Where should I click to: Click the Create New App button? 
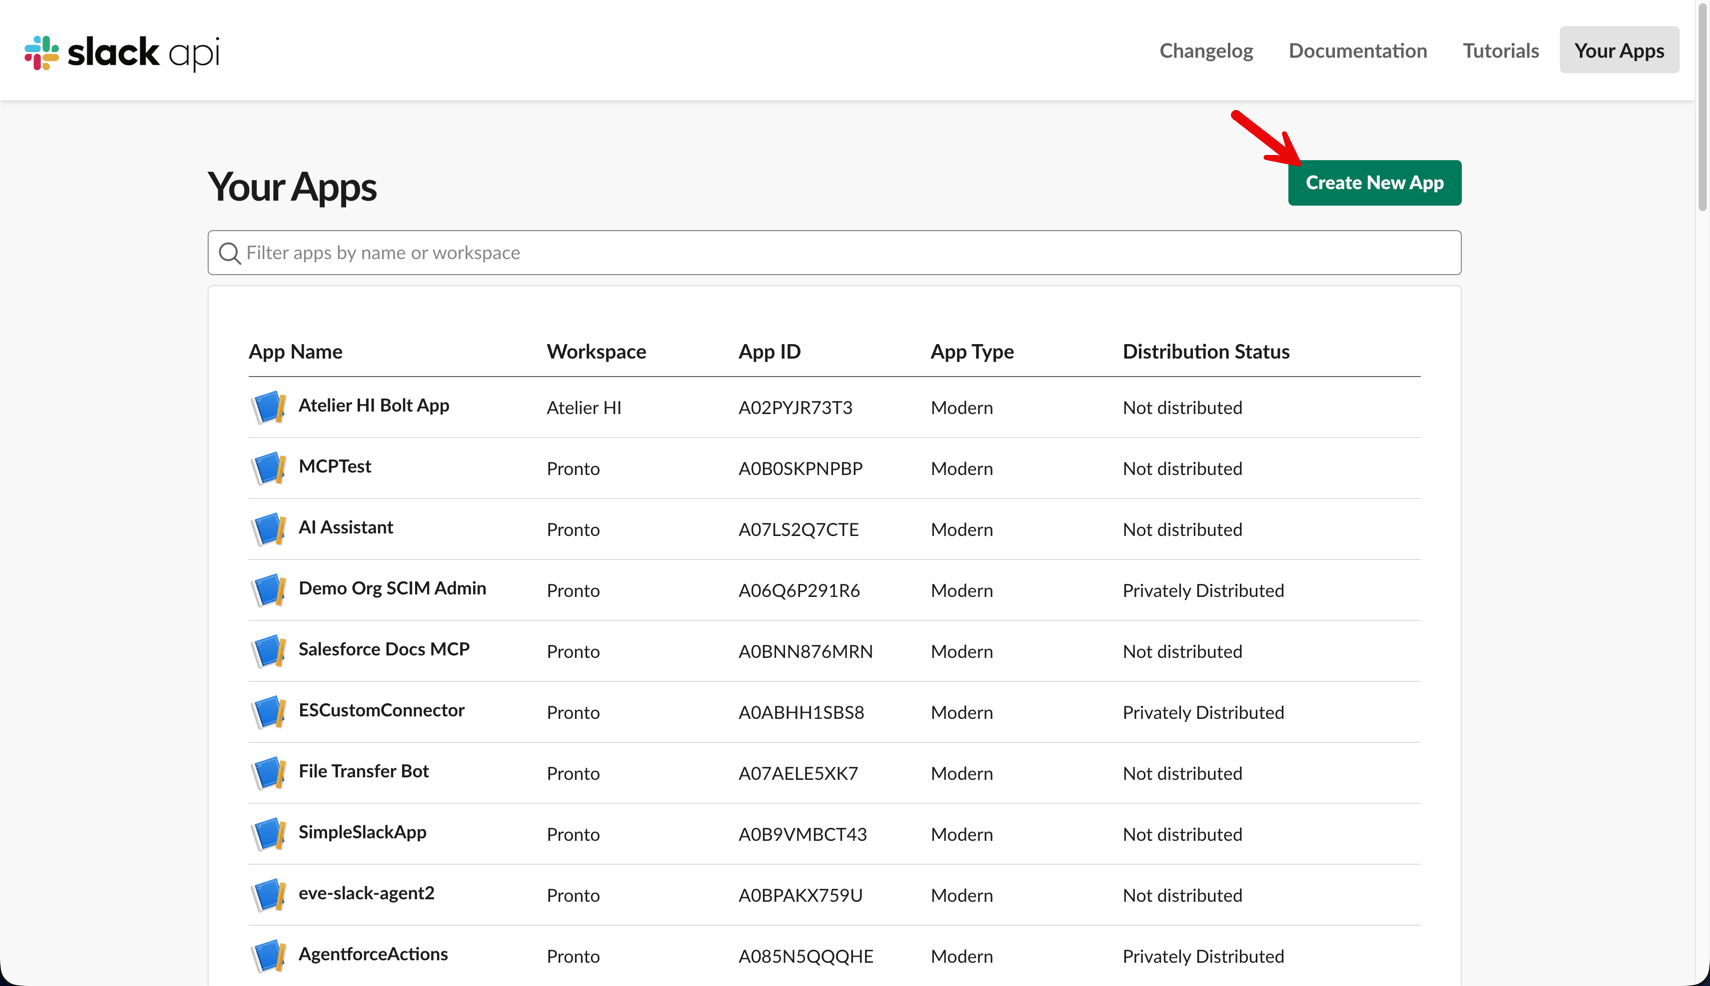pos(1374,183)
